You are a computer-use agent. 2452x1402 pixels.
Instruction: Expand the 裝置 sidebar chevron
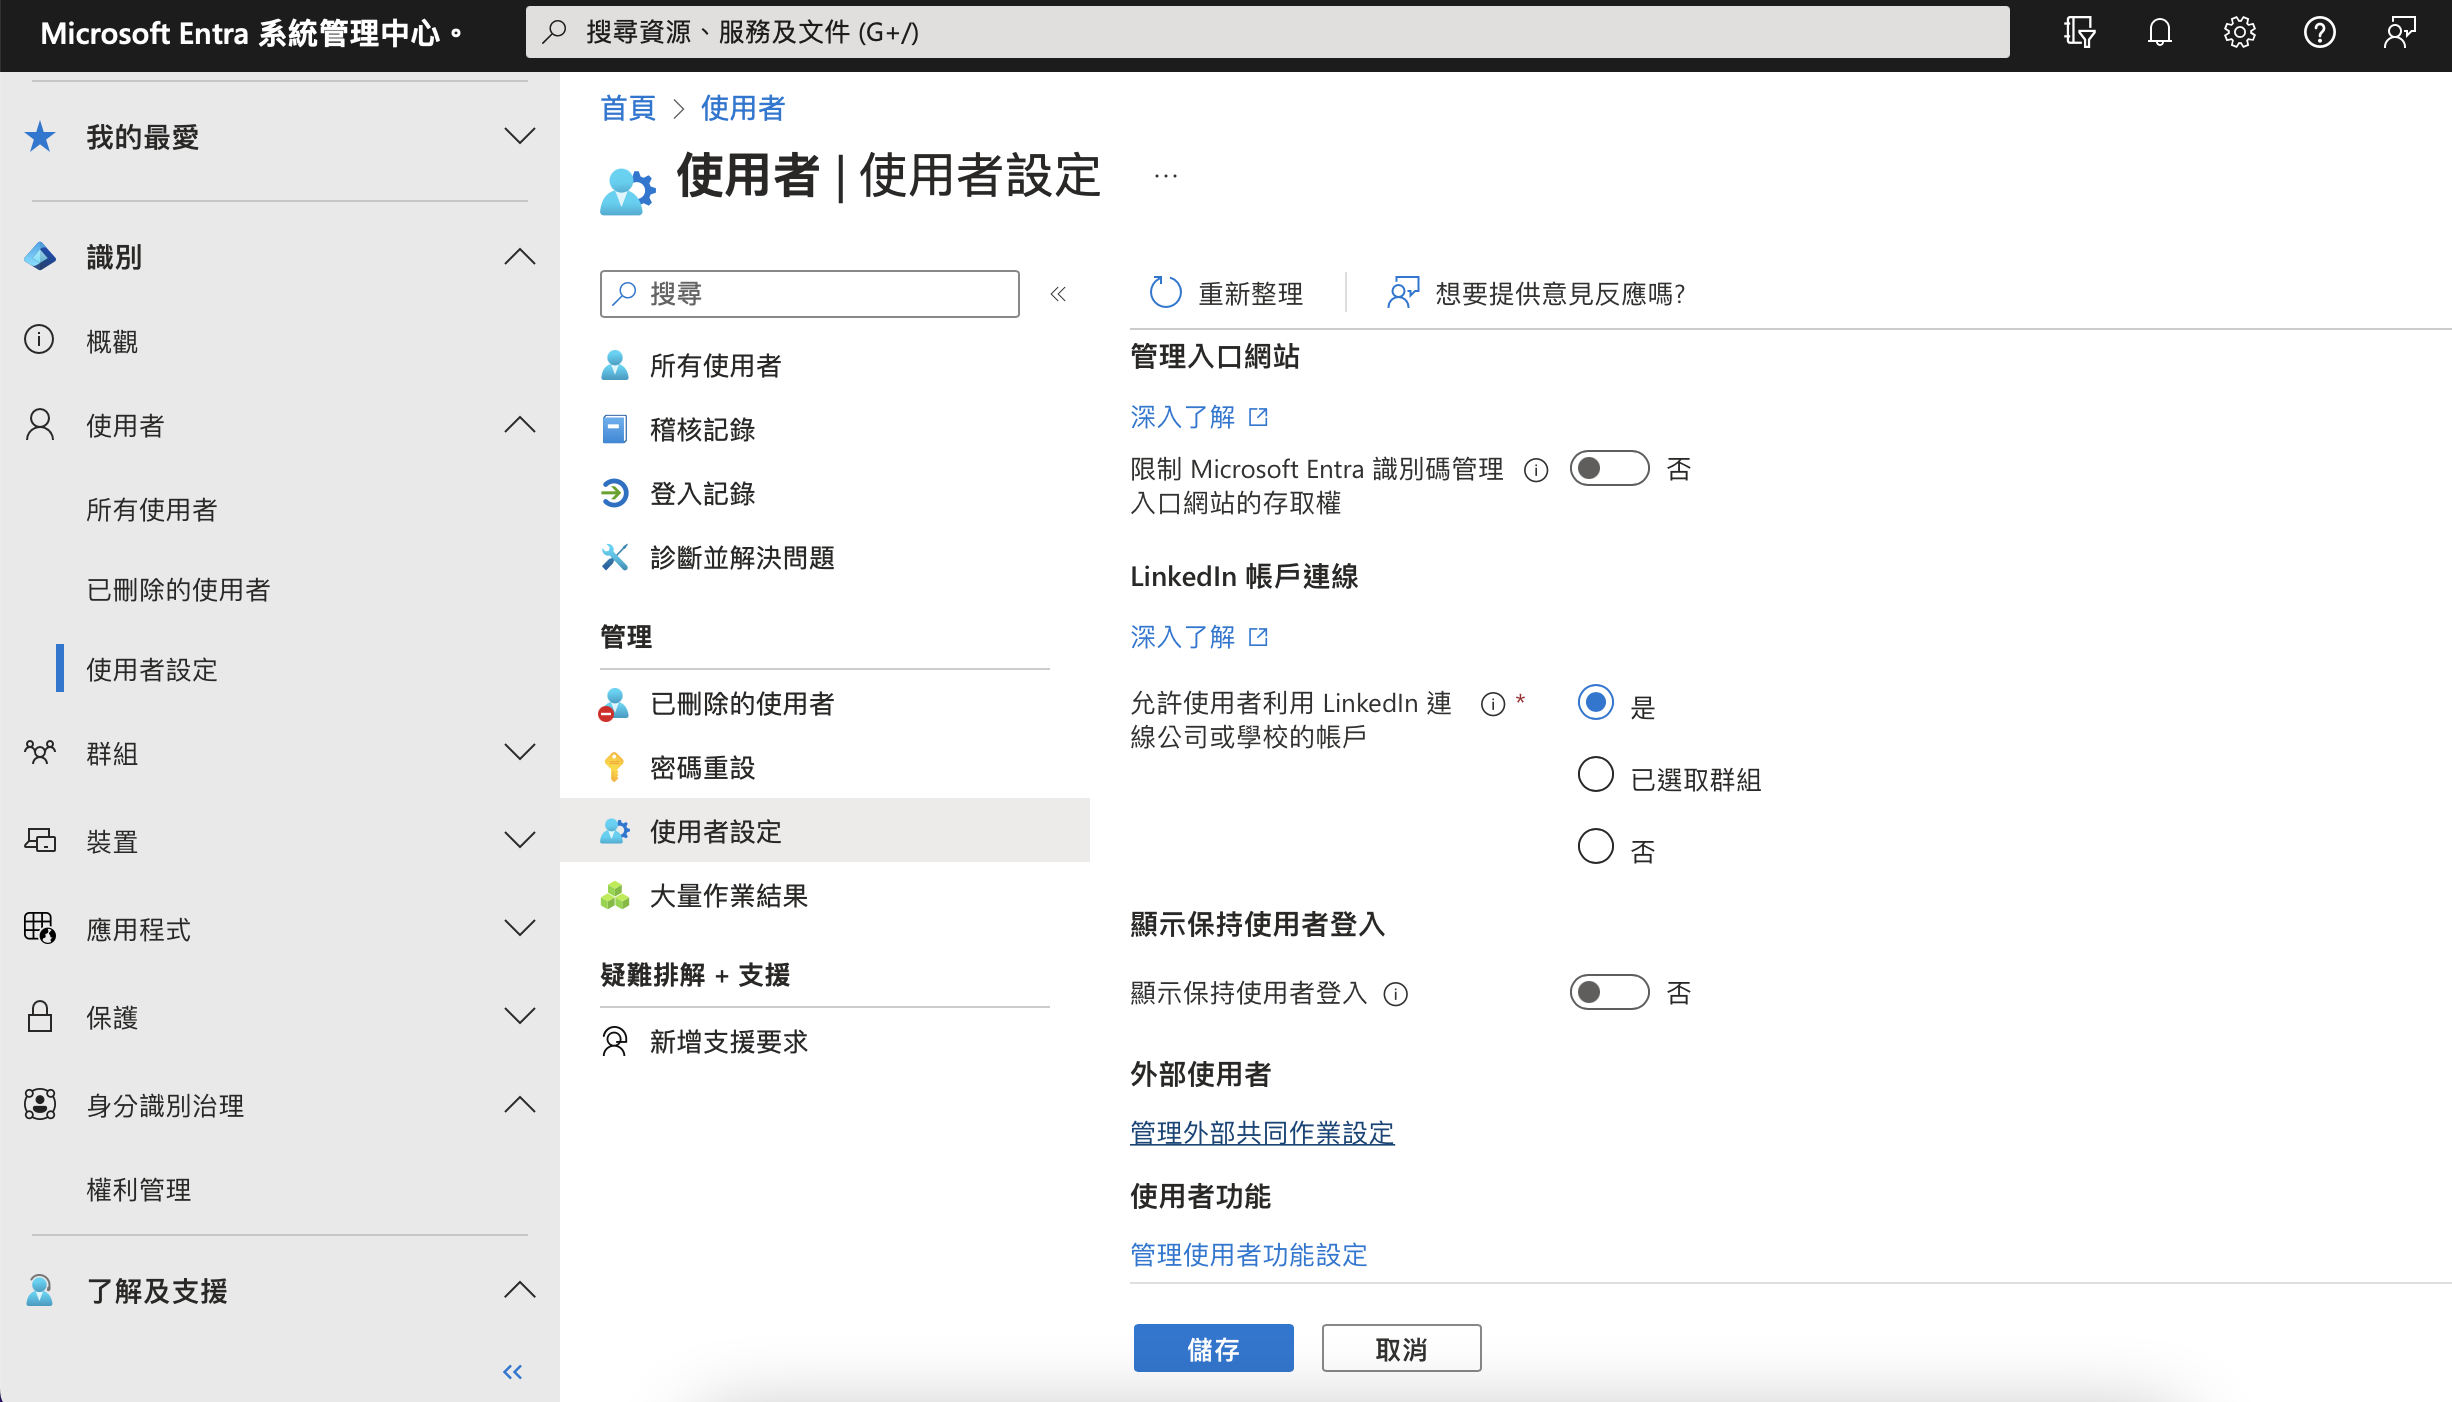click(x=520, y=840)
